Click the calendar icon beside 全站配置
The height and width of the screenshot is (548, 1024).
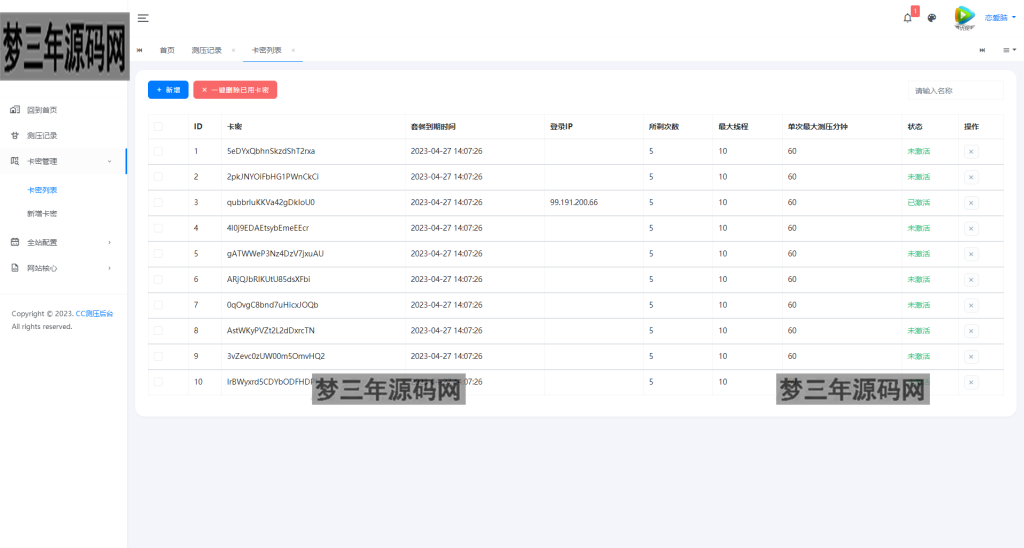15,242
